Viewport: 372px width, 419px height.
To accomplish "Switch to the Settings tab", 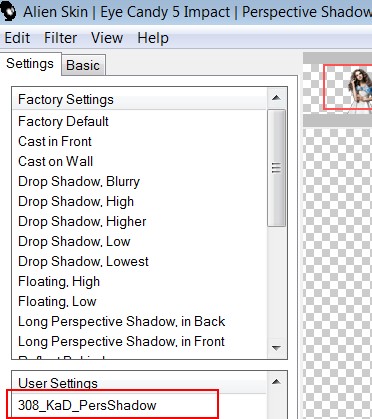I will 30,63.
